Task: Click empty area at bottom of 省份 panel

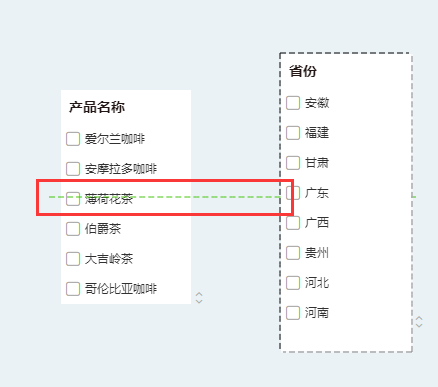Action: (x=346, y=336)
